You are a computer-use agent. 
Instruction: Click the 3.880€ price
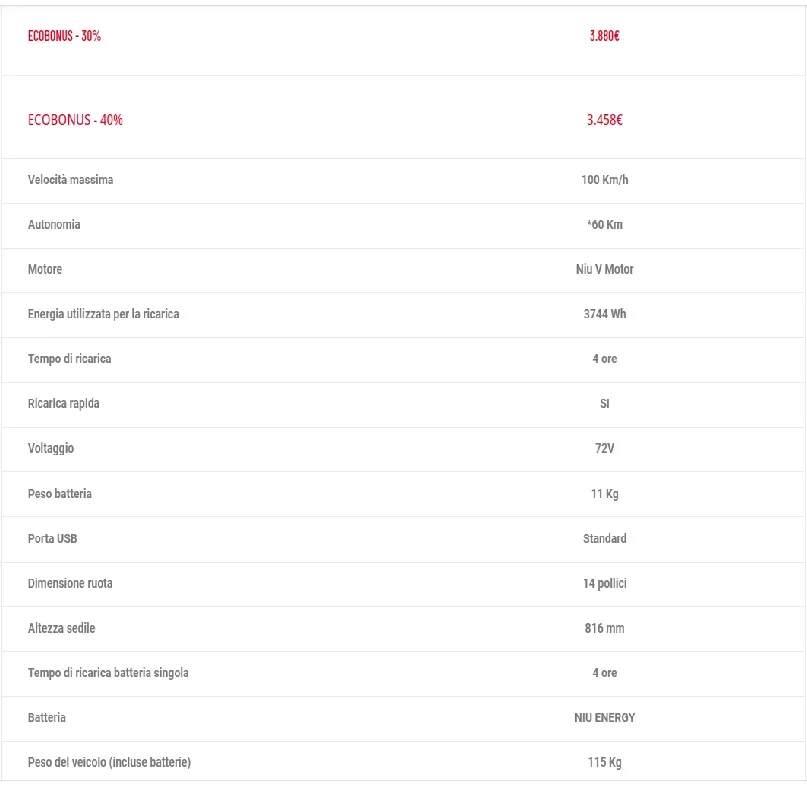tap(604, 36)
